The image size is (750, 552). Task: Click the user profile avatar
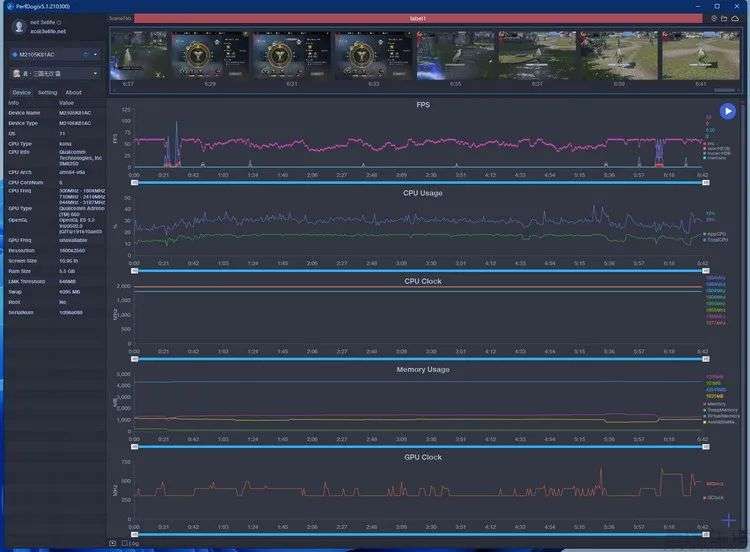tap(15, 26)
